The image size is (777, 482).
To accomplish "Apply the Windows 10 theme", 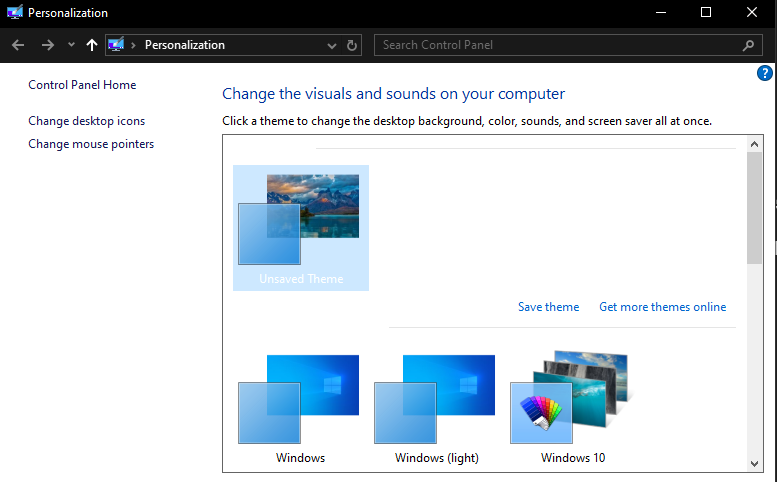I will click(x=572, y=407).
